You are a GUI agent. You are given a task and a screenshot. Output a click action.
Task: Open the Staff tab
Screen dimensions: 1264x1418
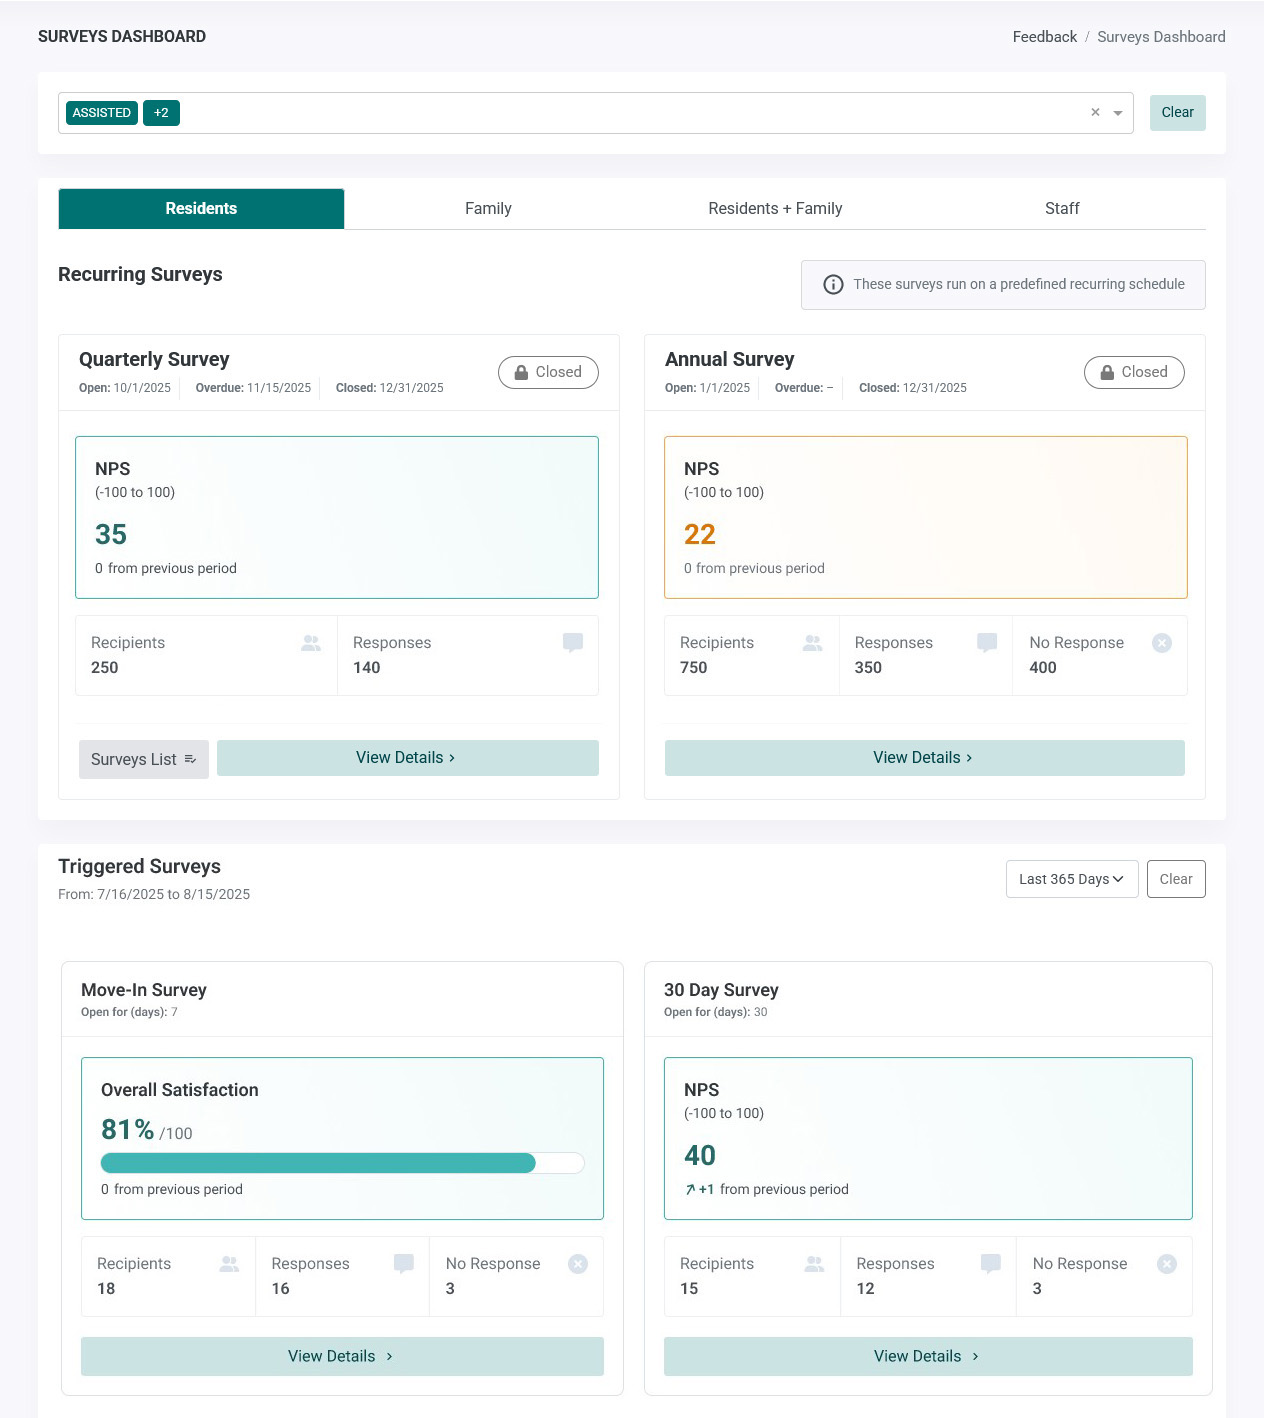[1062, 209]
